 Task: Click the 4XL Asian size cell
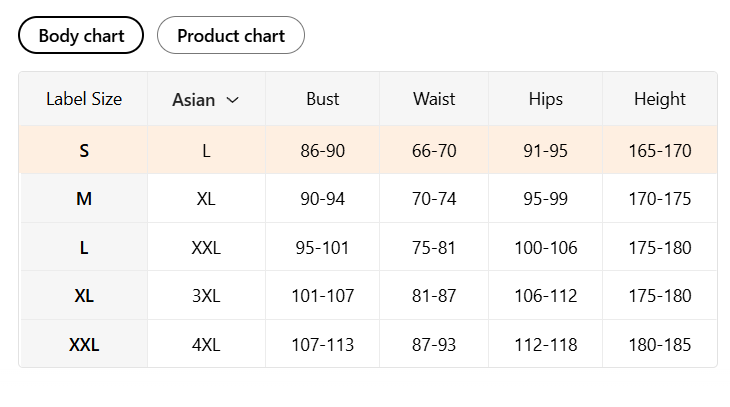tap(206, 345)
